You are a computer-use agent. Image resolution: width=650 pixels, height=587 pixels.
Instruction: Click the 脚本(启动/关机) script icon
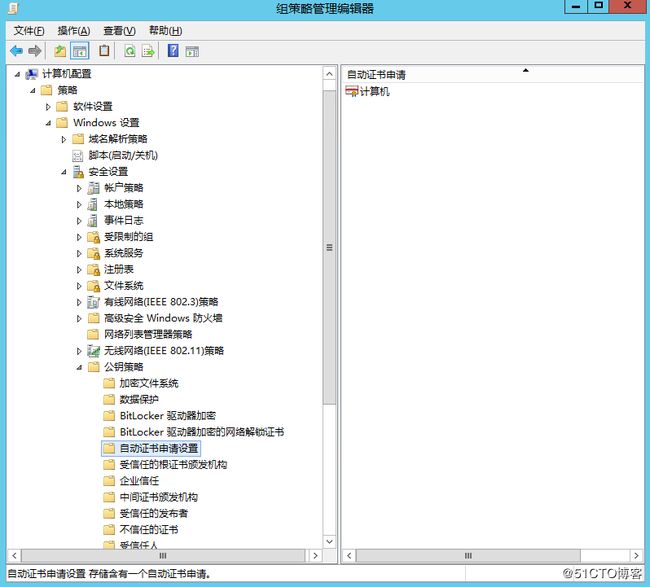(78, 156)
